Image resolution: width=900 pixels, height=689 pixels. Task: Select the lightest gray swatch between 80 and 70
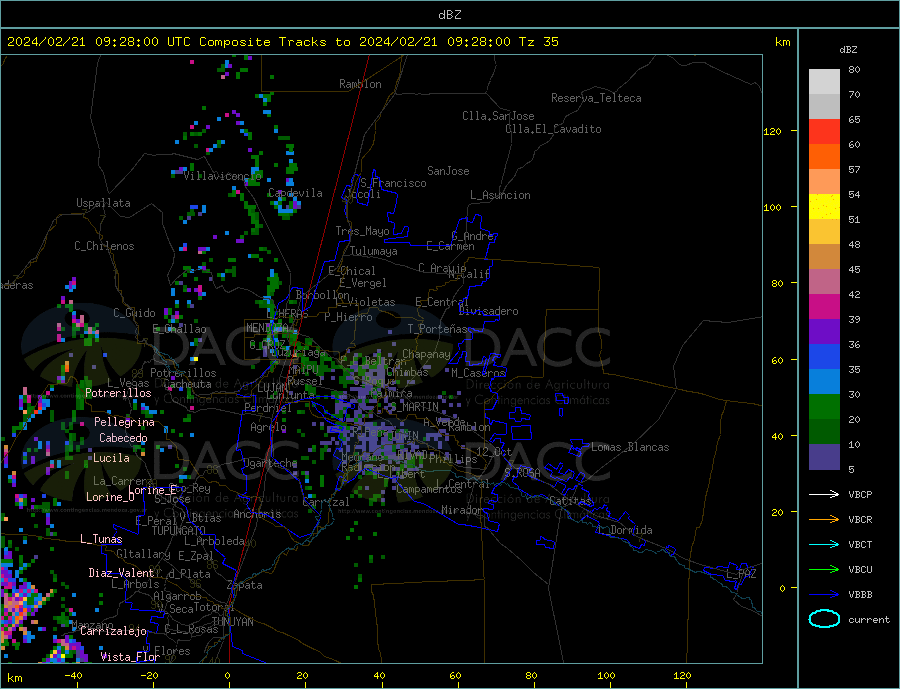pyautogui.click(x=824, y=82)
